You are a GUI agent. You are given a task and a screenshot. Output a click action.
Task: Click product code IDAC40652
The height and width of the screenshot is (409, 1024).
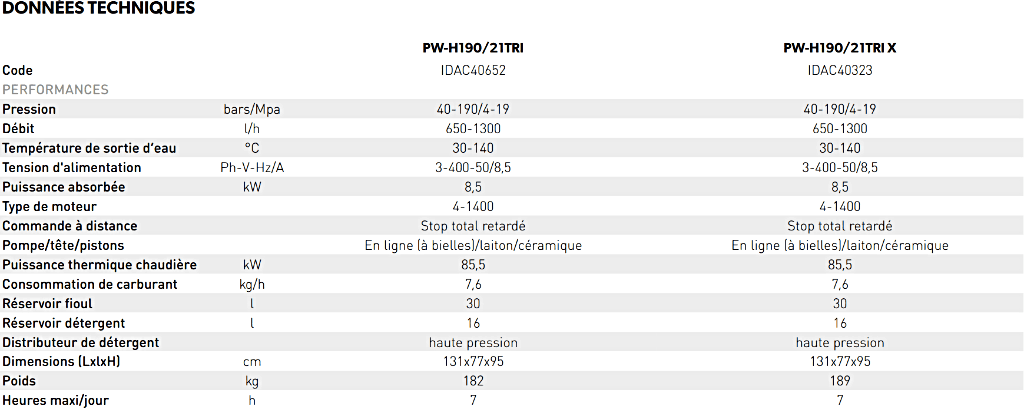coord(473,71)
